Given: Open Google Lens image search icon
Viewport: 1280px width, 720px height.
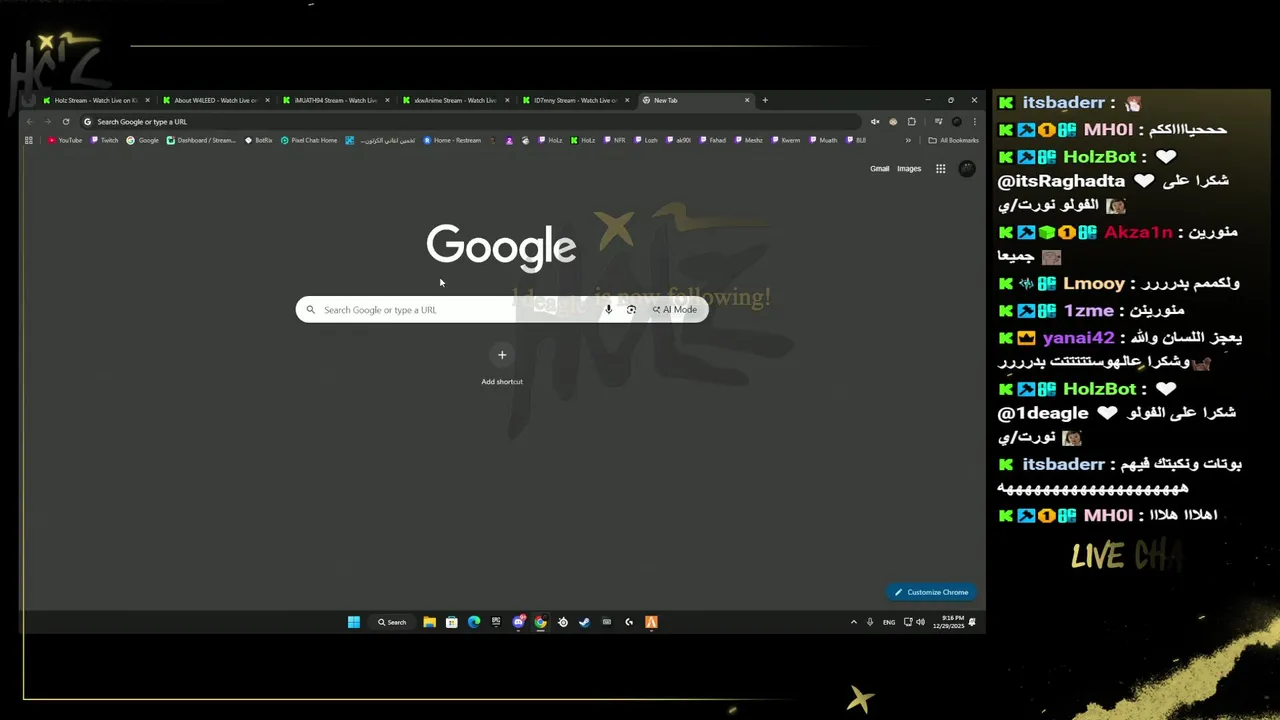Looking at the screenshot, I should point(631,310).
